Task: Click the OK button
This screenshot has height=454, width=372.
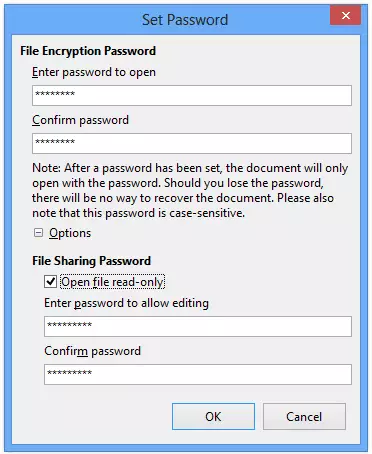Action: click(x=213, y=416)
